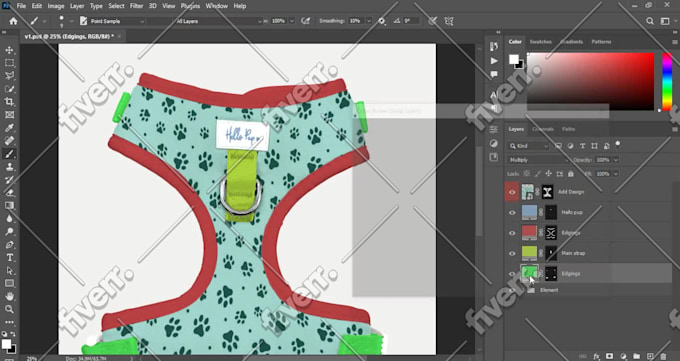Create a new layer

click(650, 356)
